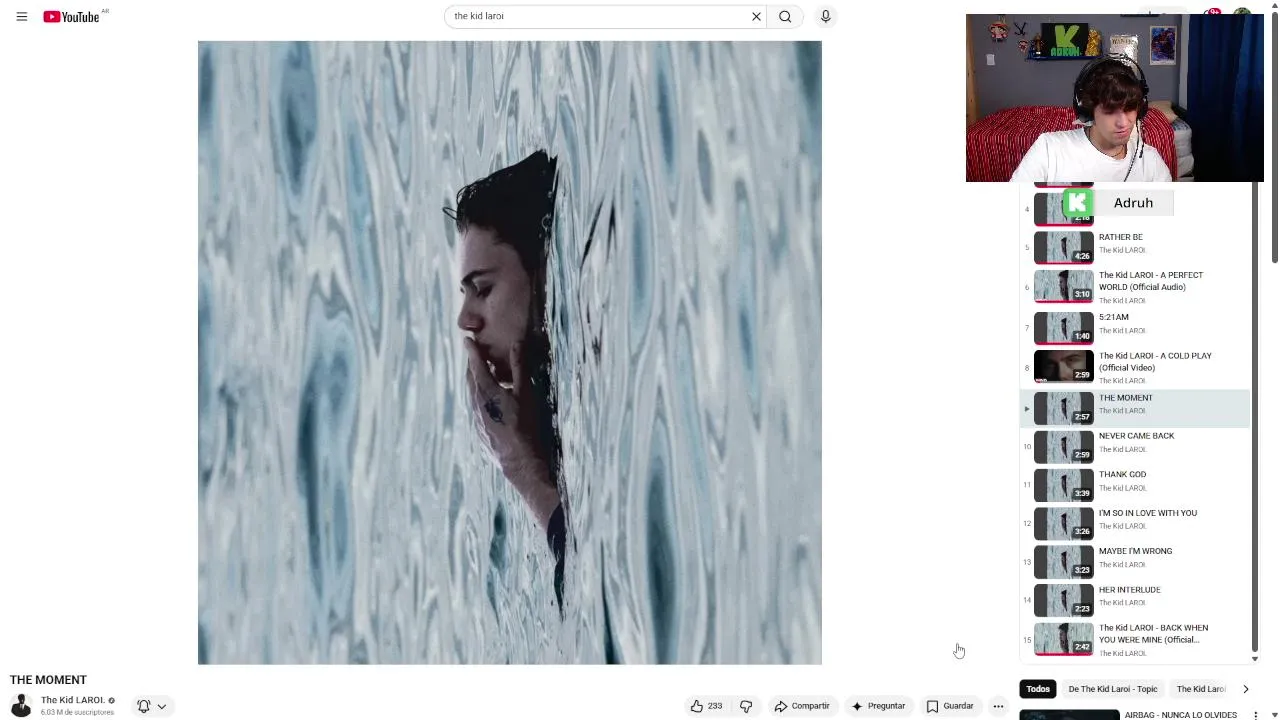Screen dimensions: 1280x720
Task: Open the hamburger guide menu
Action: pyautogui.click(x=21, y=16)
